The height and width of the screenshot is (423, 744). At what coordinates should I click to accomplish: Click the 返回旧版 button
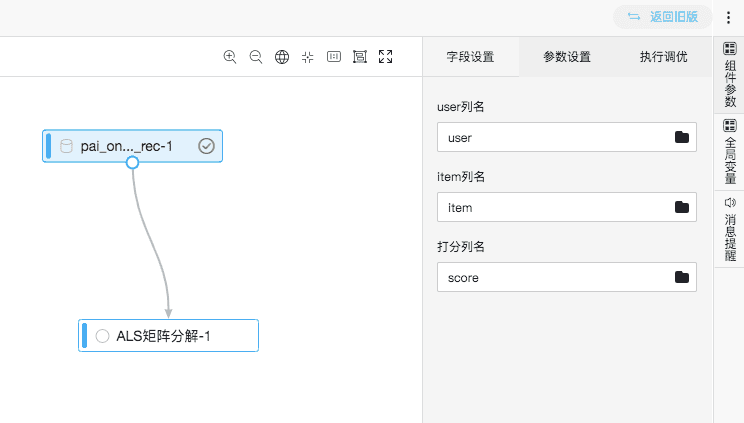pyautogui.click(x=663, y=17)
